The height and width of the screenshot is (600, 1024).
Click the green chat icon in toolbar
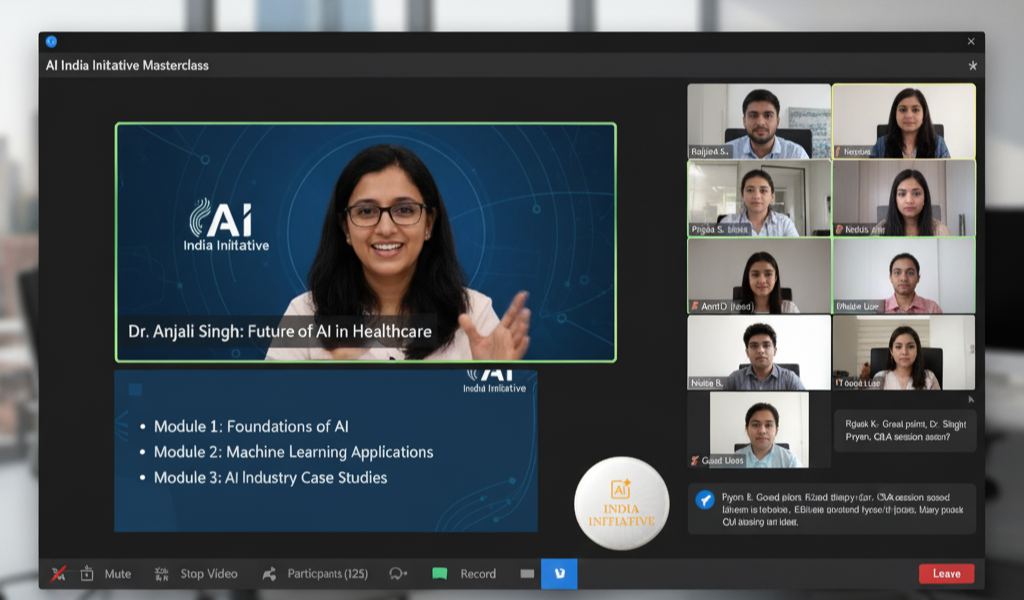tap(439, 573)
